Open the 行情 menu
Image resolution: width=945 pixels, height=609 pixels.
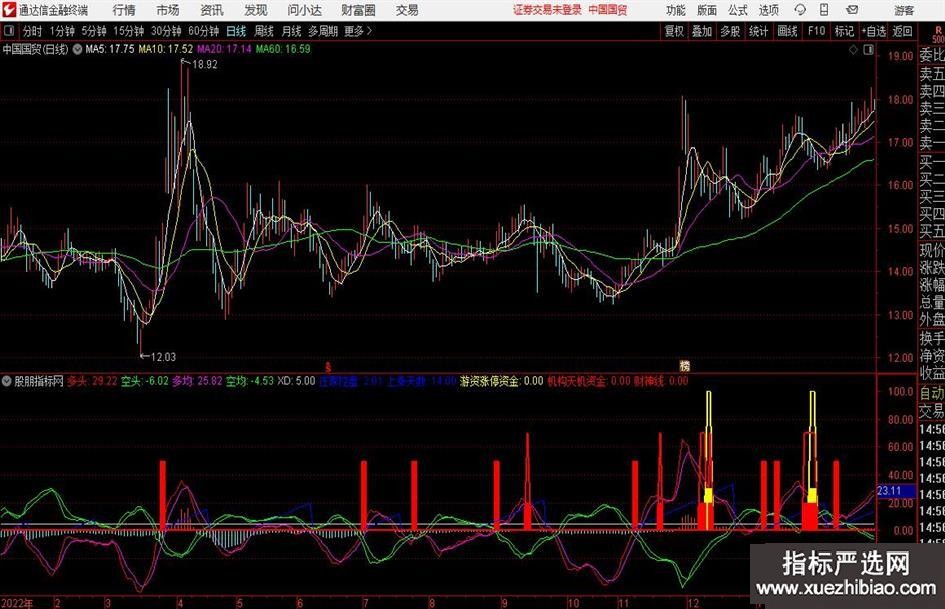click(124, 10)
